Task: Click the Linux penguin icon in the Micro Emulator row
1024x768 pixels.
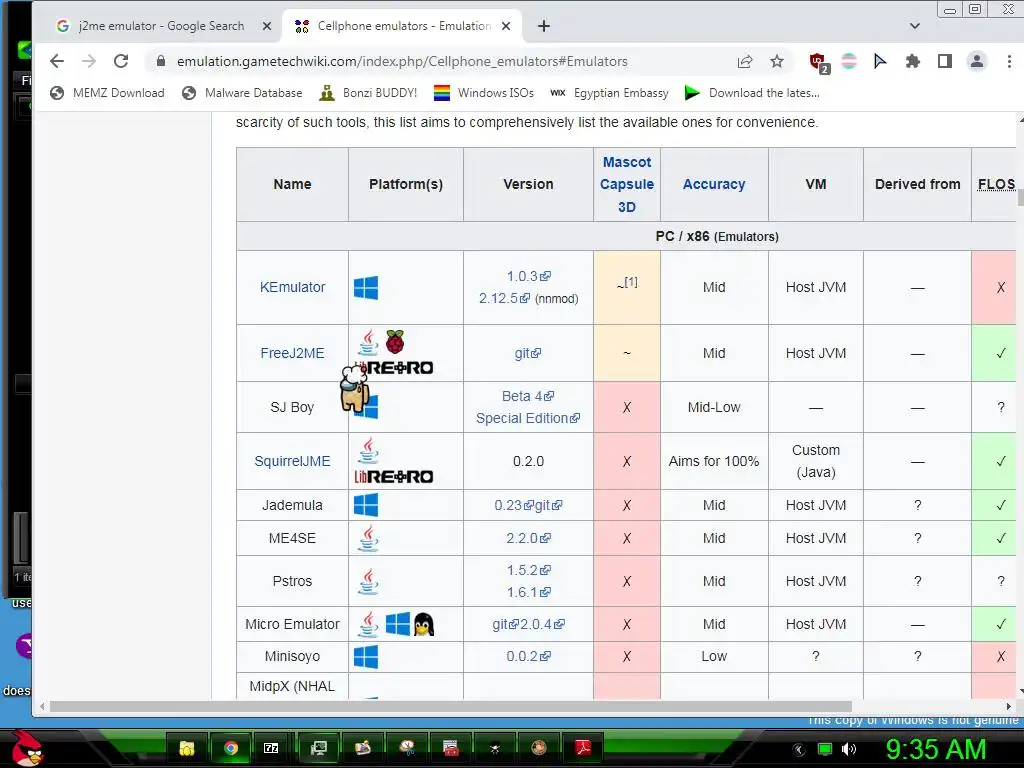Action: [424, 624]
